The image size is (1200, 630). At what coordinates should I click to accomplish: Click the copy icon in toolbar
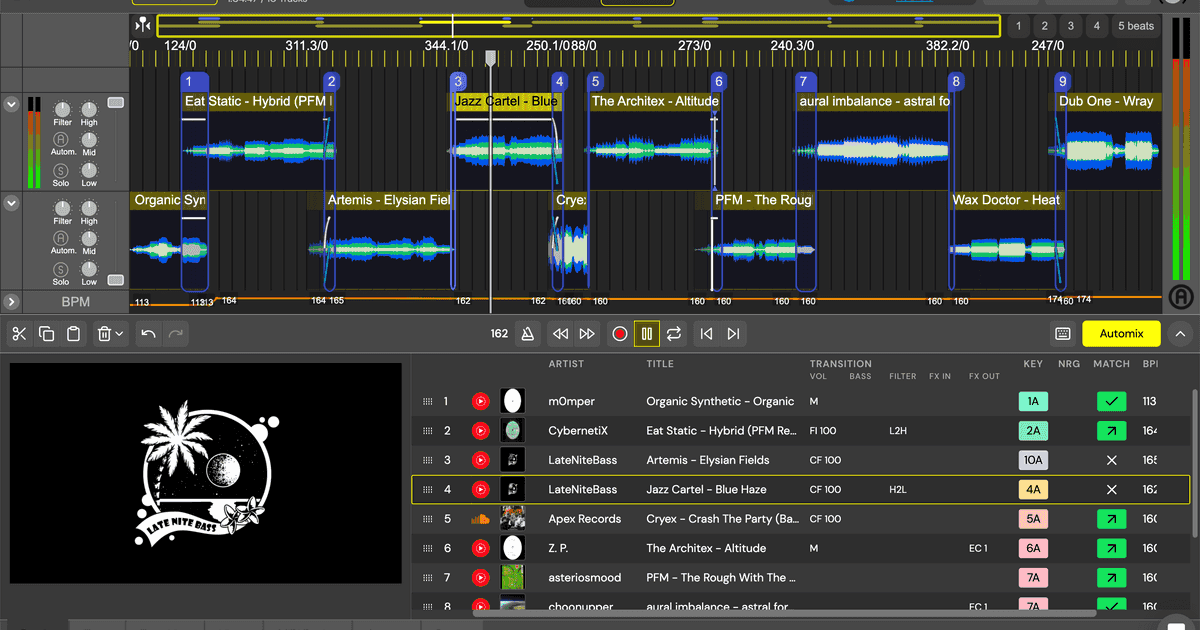(46, 334)
